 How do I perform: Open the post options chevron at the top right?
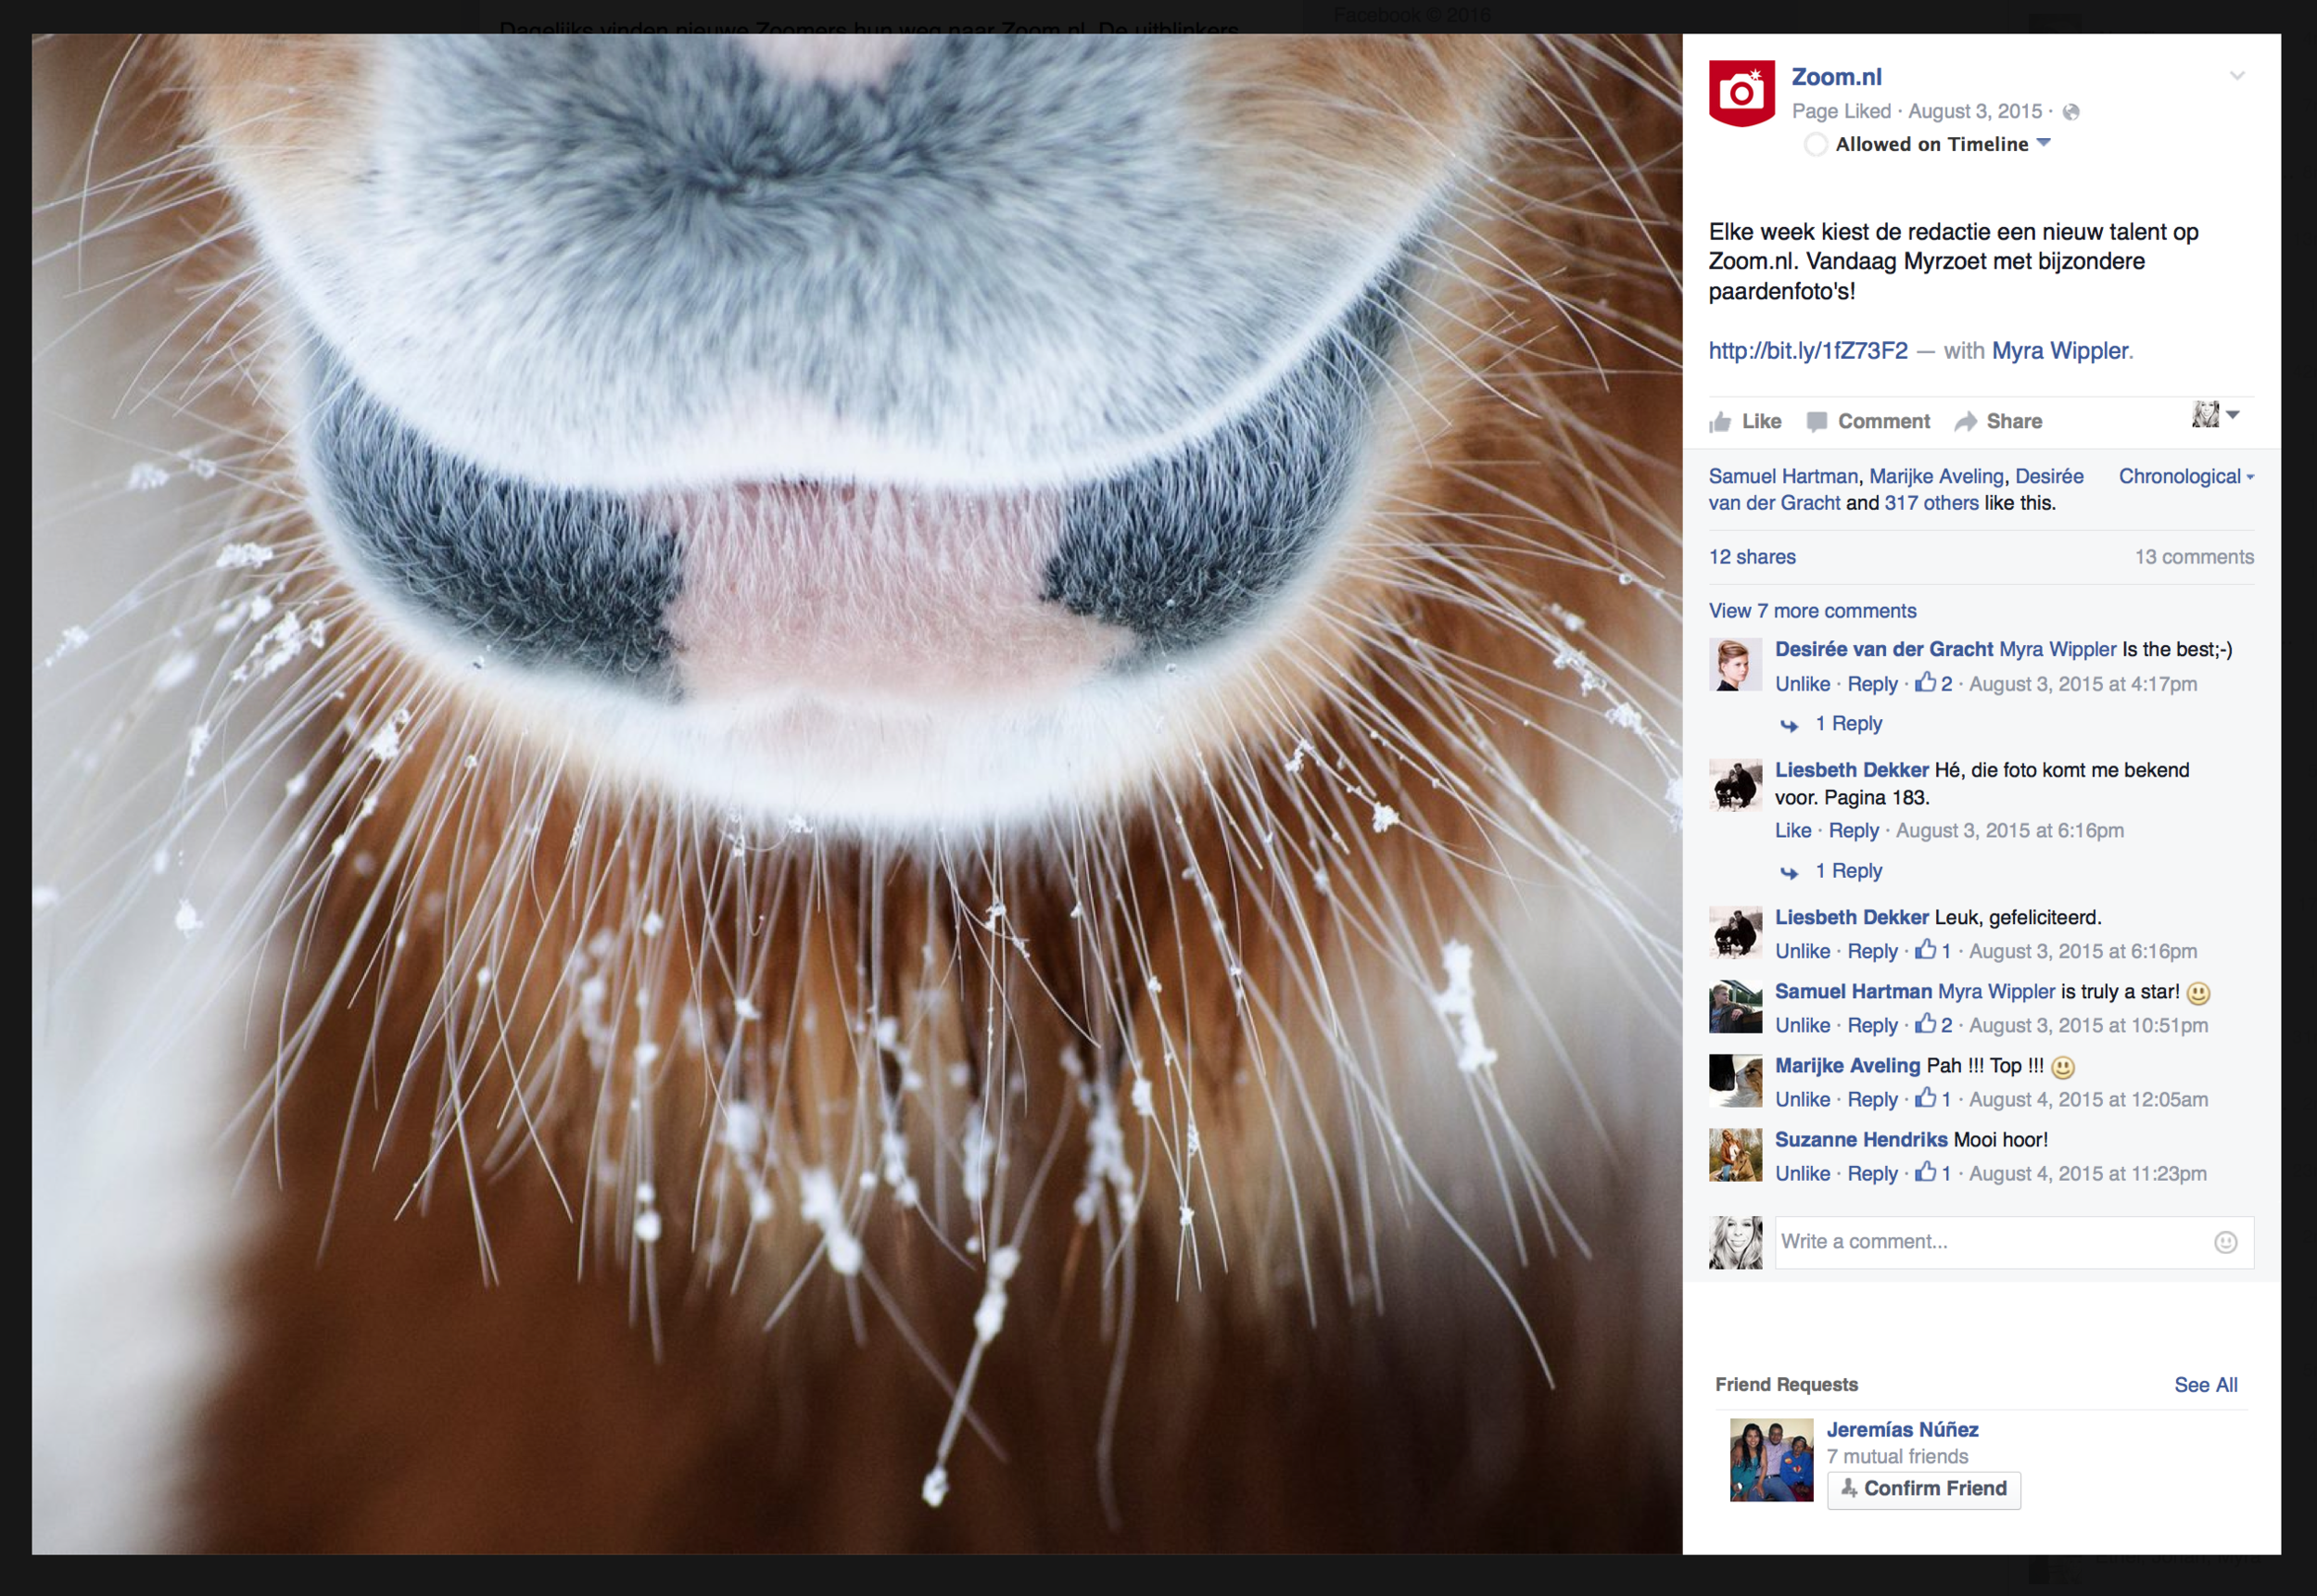click(2237, 76)
